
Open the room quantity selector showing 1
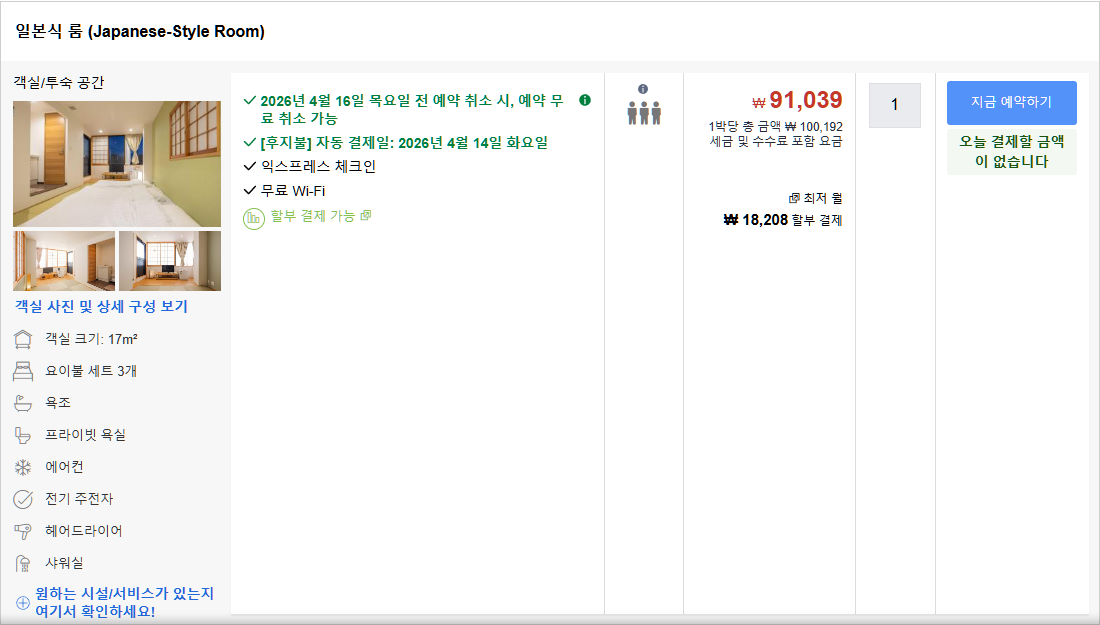click(x=894, y=105)
